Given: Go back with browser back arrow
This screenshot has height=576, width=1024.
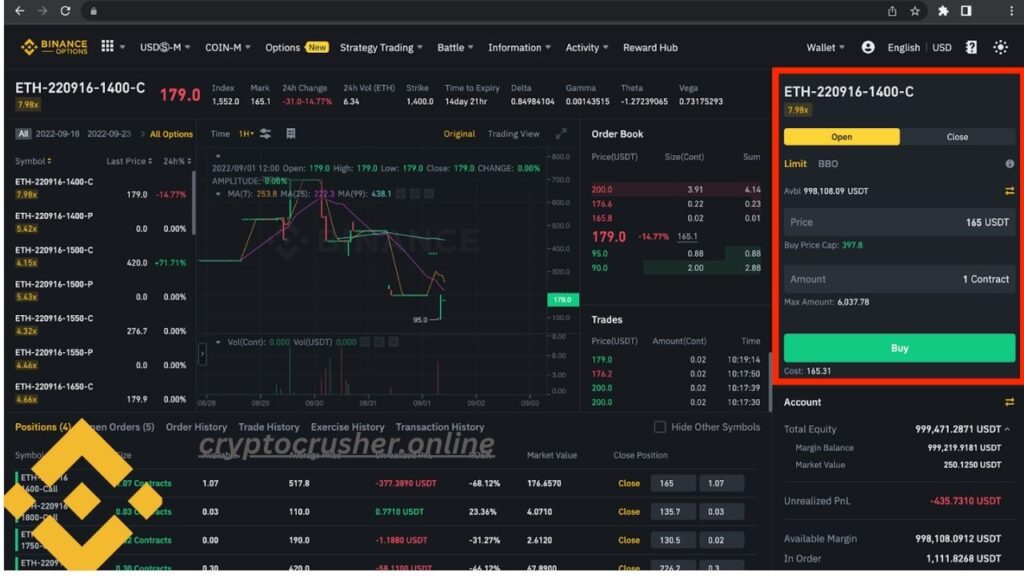Looking at the screenshot, I should tap(20, 11).
